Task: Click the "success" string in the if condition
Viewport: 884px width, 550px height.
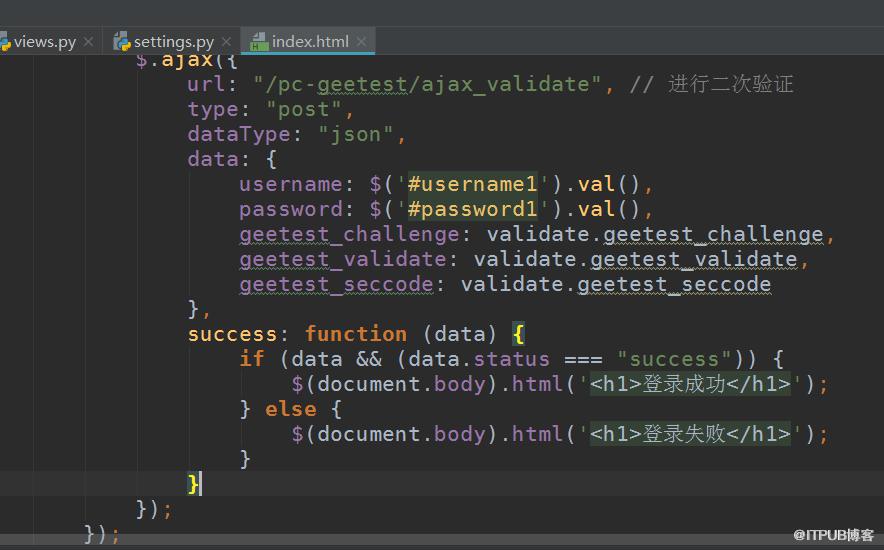Action: click(x=674, y=359)
